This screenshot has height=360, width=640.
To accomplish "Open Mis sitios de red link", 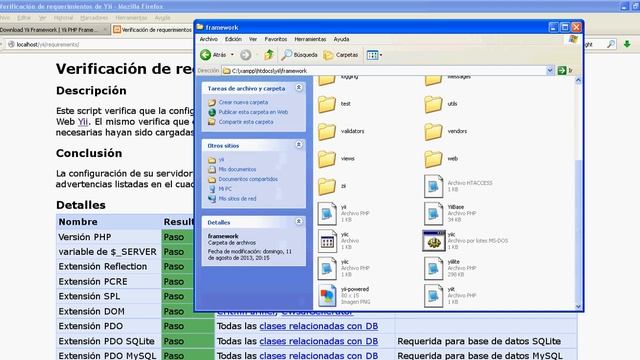I will pos(237,199).
